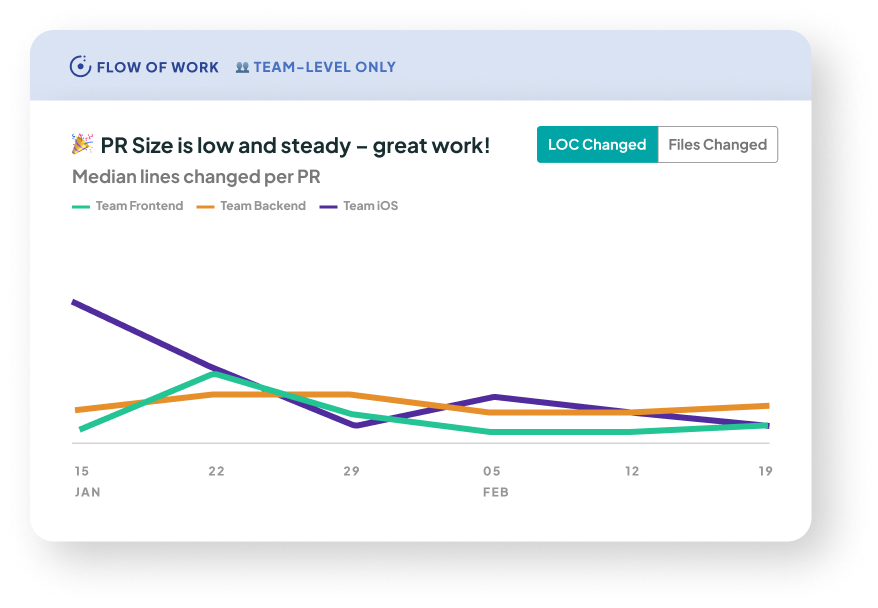Viewport: 878px width, 608px height.
Task: Toggle Team Frontend legend label
Action: [x=139, y=207]
